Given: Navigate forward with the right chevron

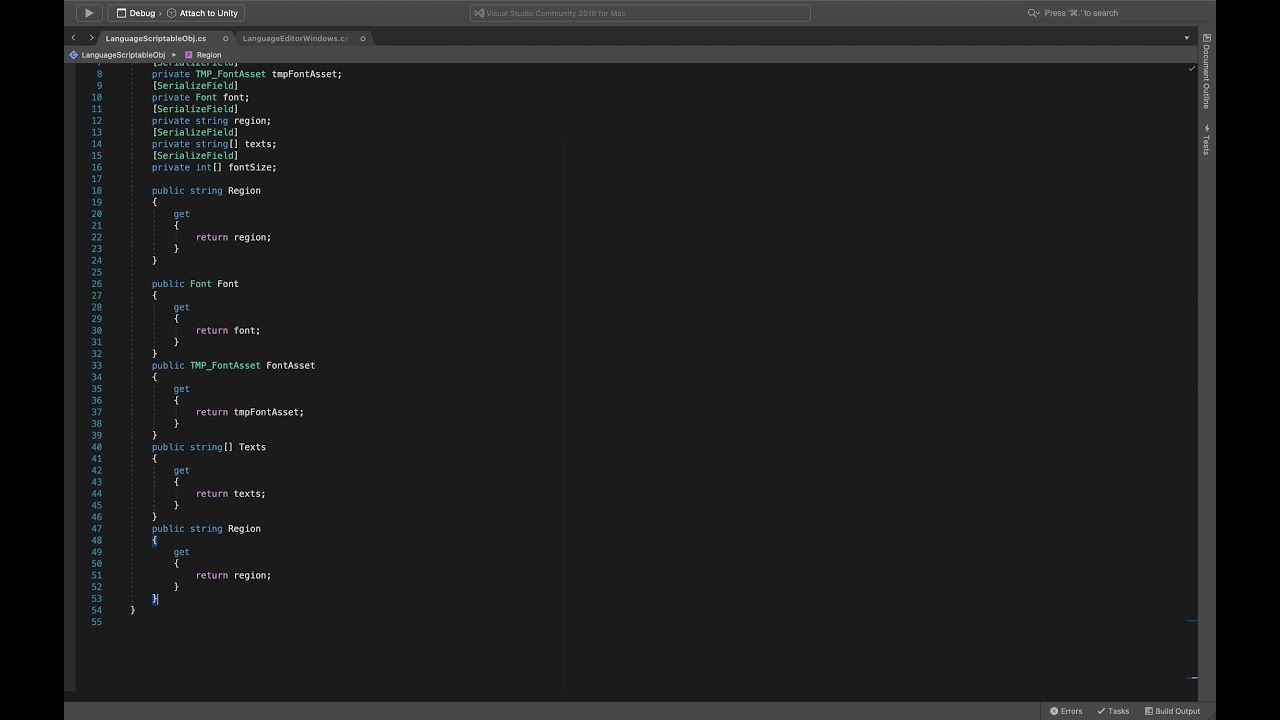Looking at the screenshot, I should coord(91,38).
